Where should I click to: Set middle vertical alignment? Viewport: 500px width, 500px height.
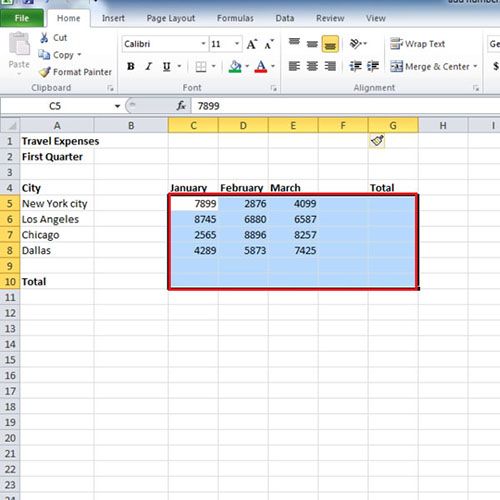[x=312, y=44]
